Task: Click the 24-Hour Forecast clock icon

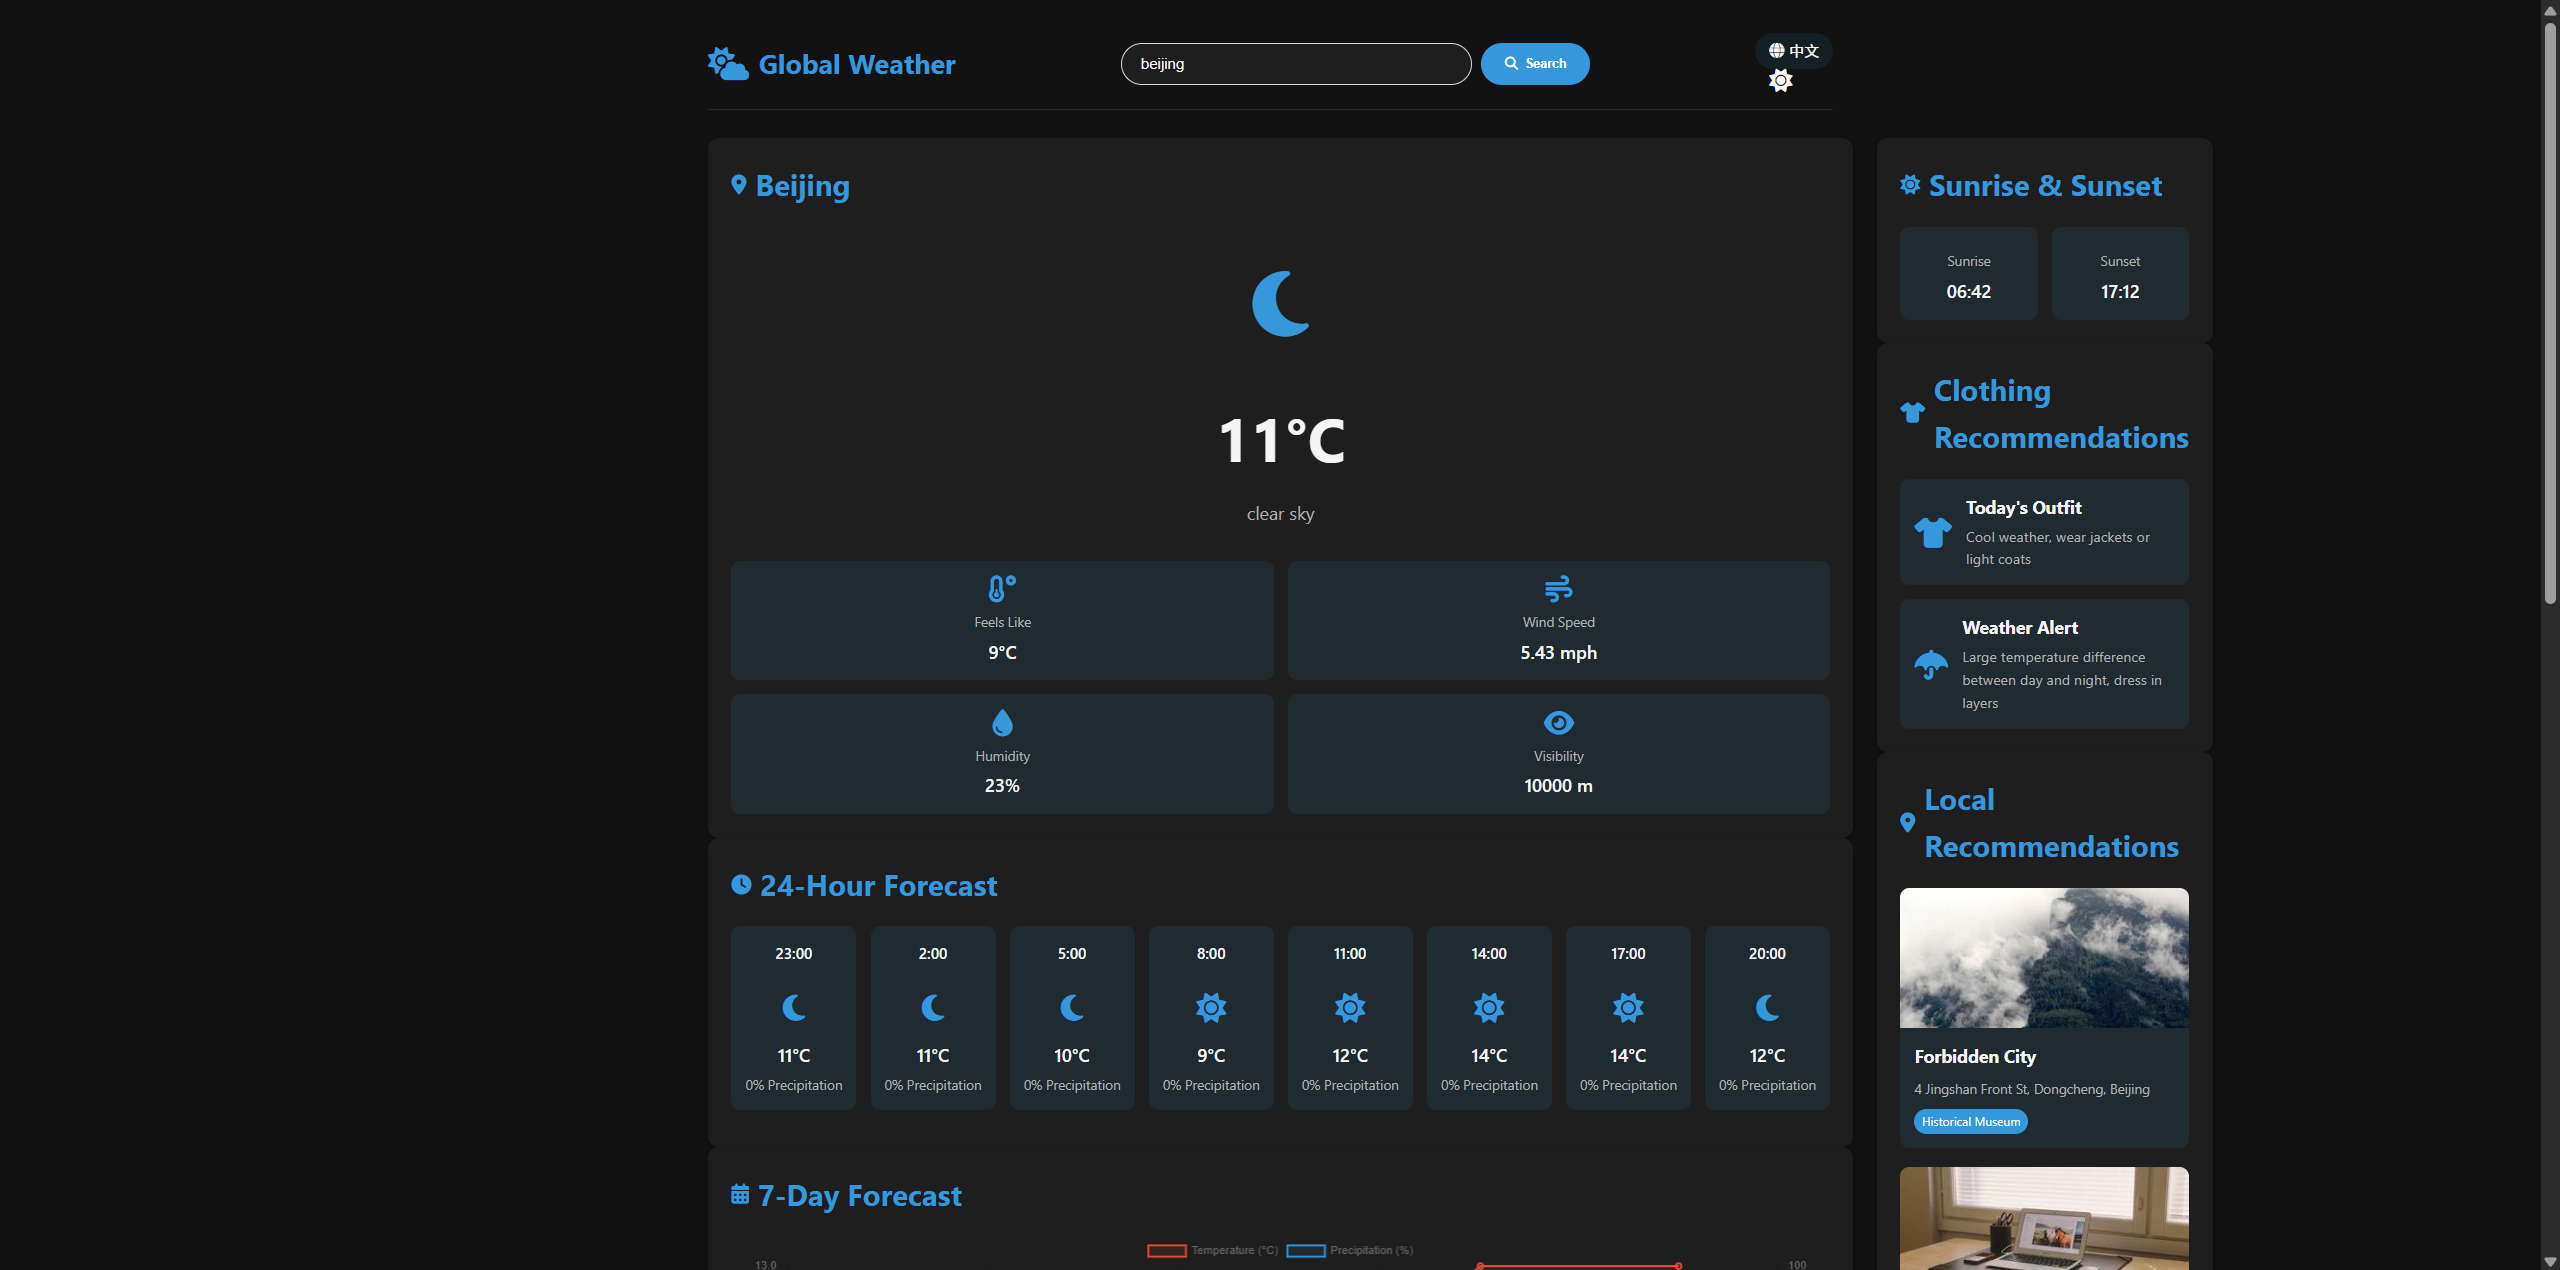Action: click(740, 884)
